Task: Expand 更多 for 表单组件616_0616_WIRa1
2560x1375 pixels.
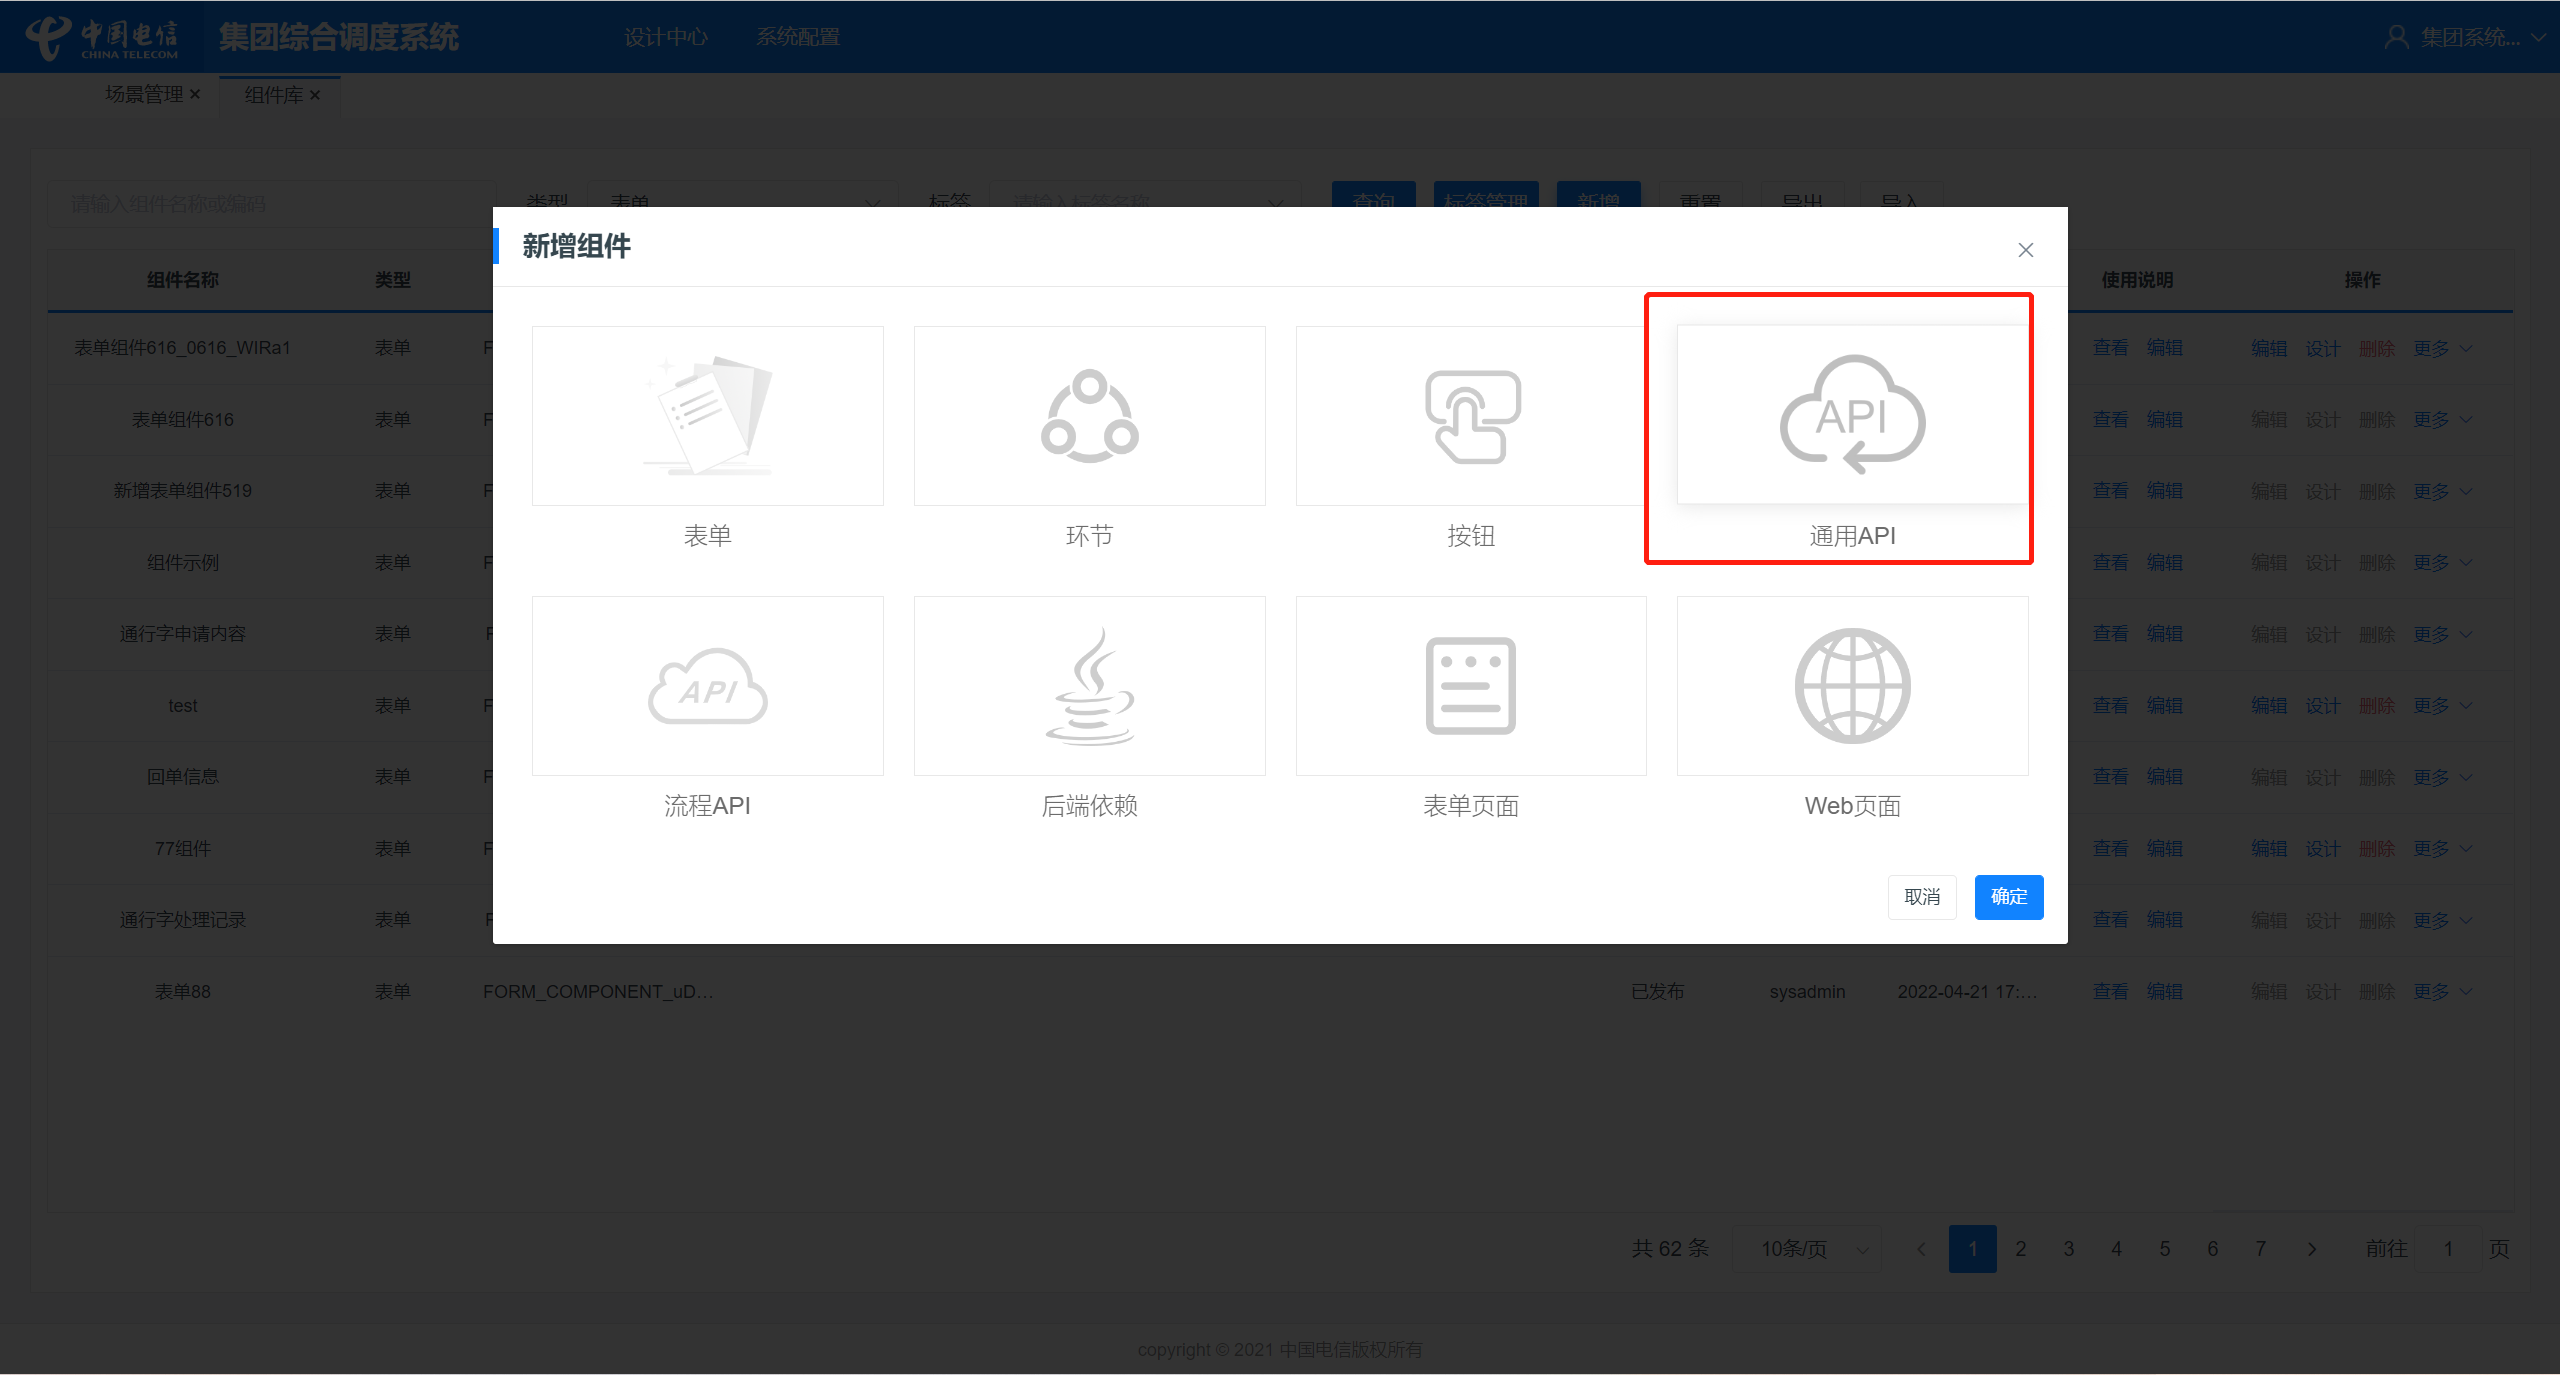Action: coord(2442,348)
